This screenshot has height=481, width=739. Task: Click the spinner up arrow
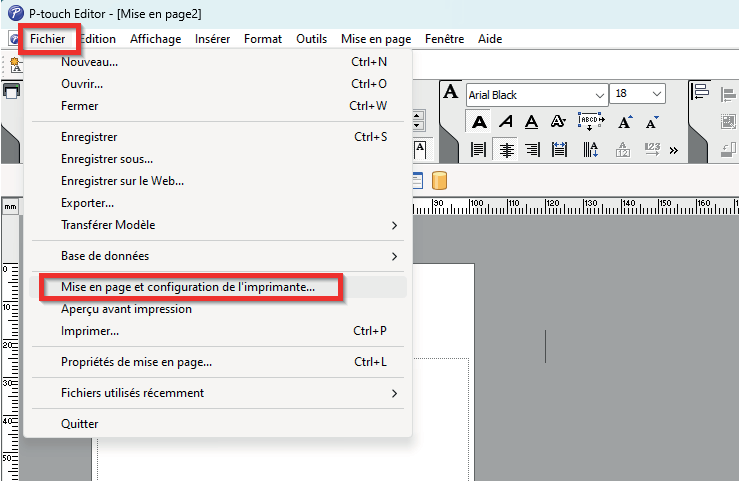(418, 115)
